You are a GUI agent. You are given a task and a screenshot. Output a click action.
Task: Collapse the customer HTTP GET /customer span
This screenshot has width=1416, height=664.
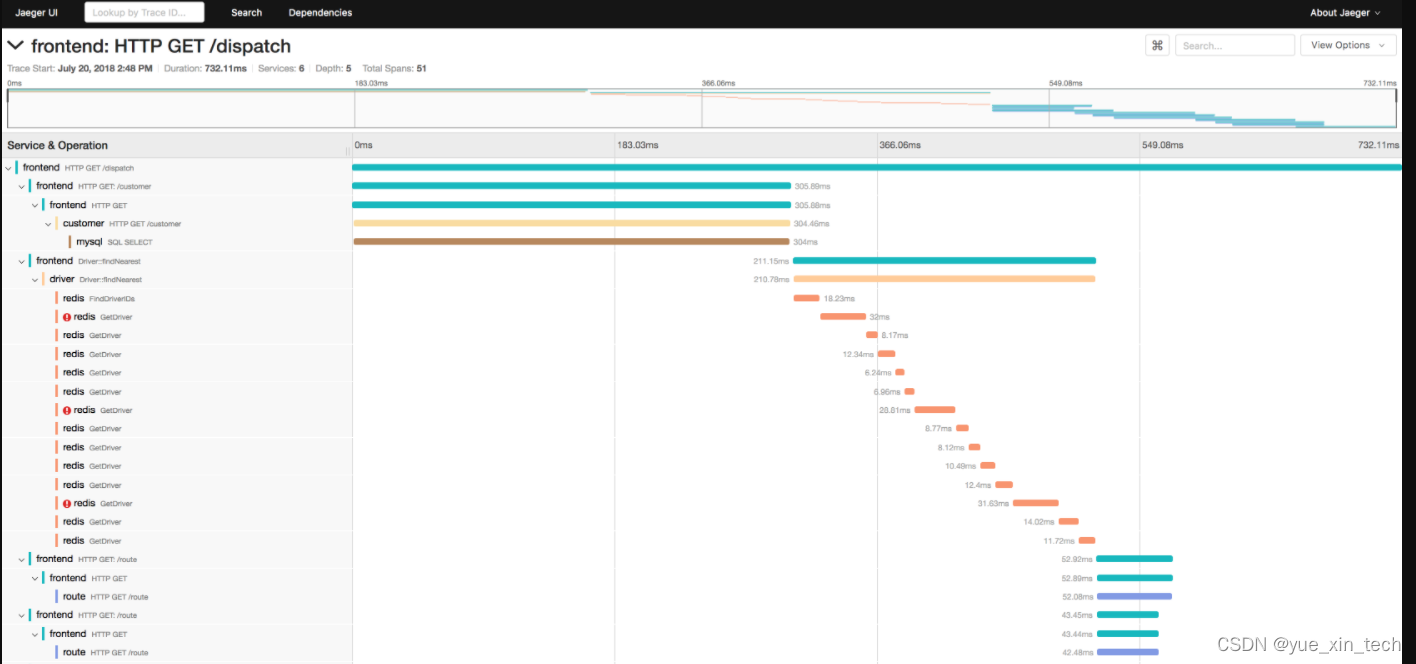(49, 224)
